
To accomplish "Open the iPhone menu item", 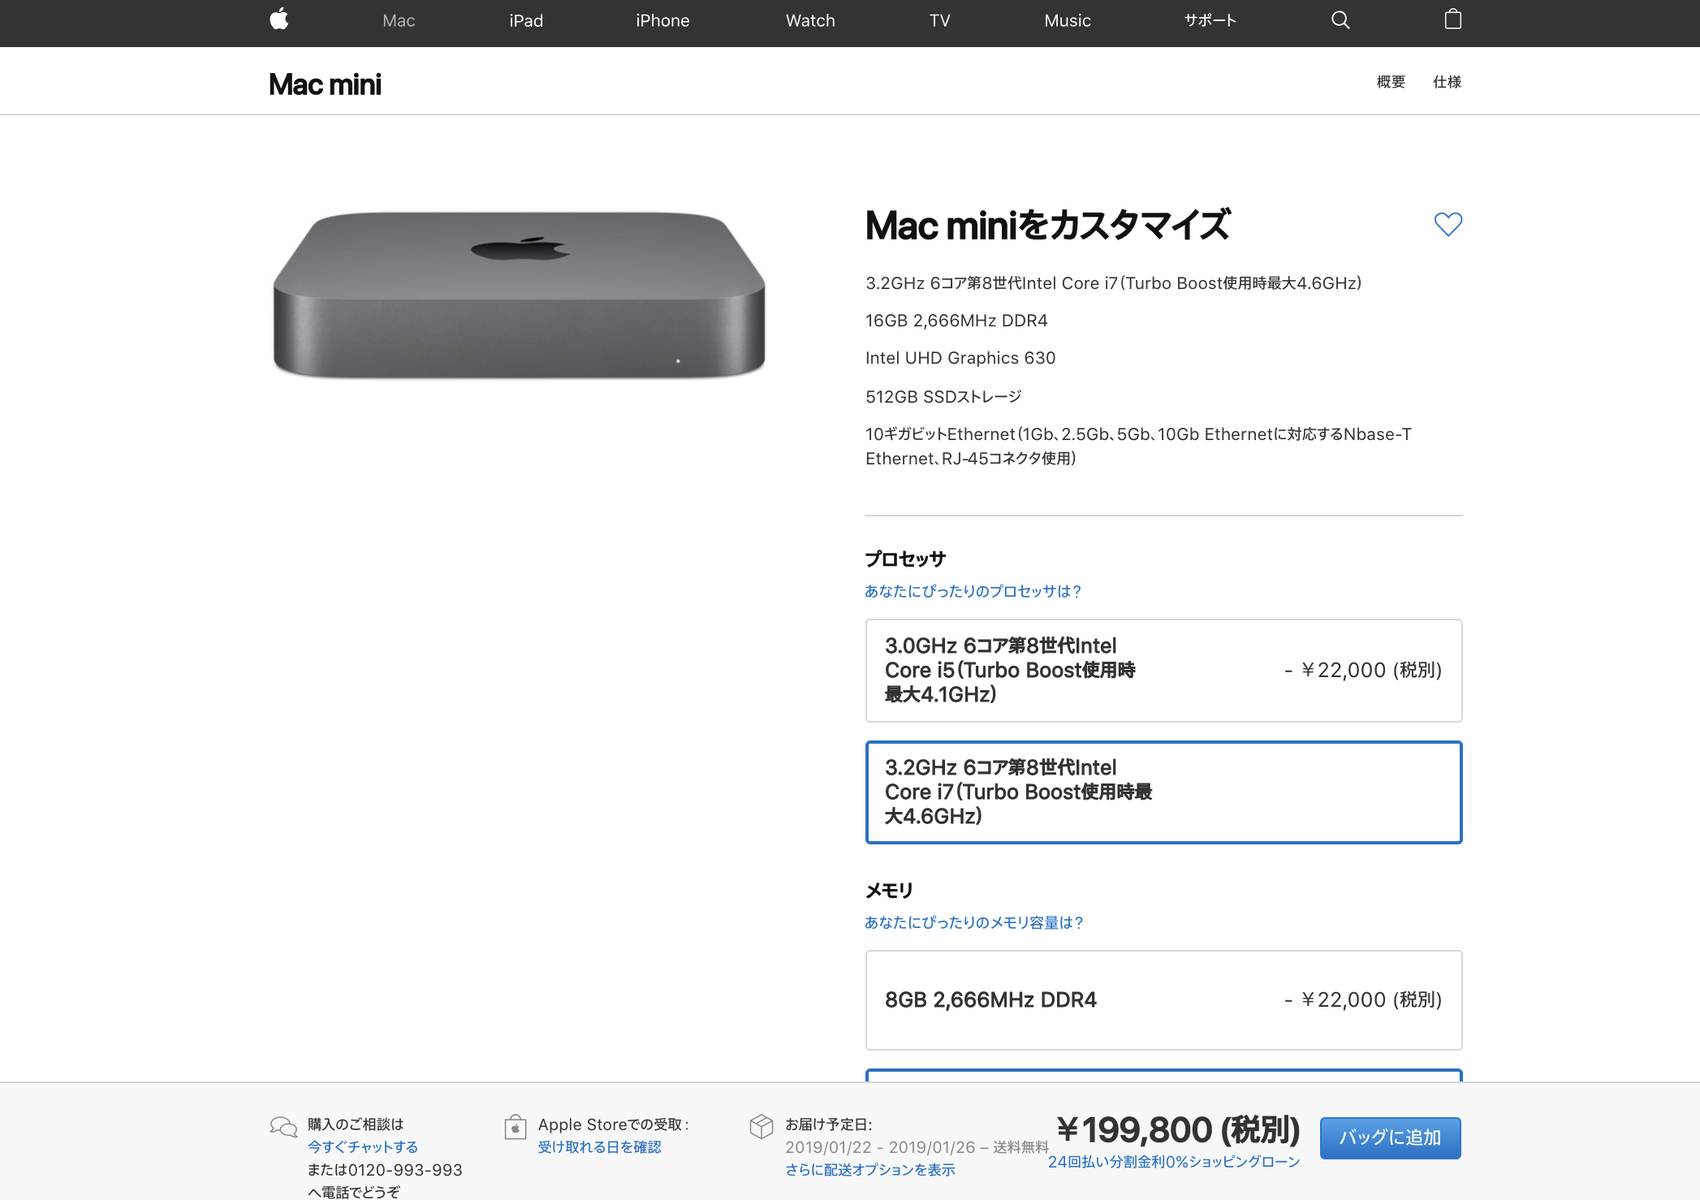I will [662, 20].
